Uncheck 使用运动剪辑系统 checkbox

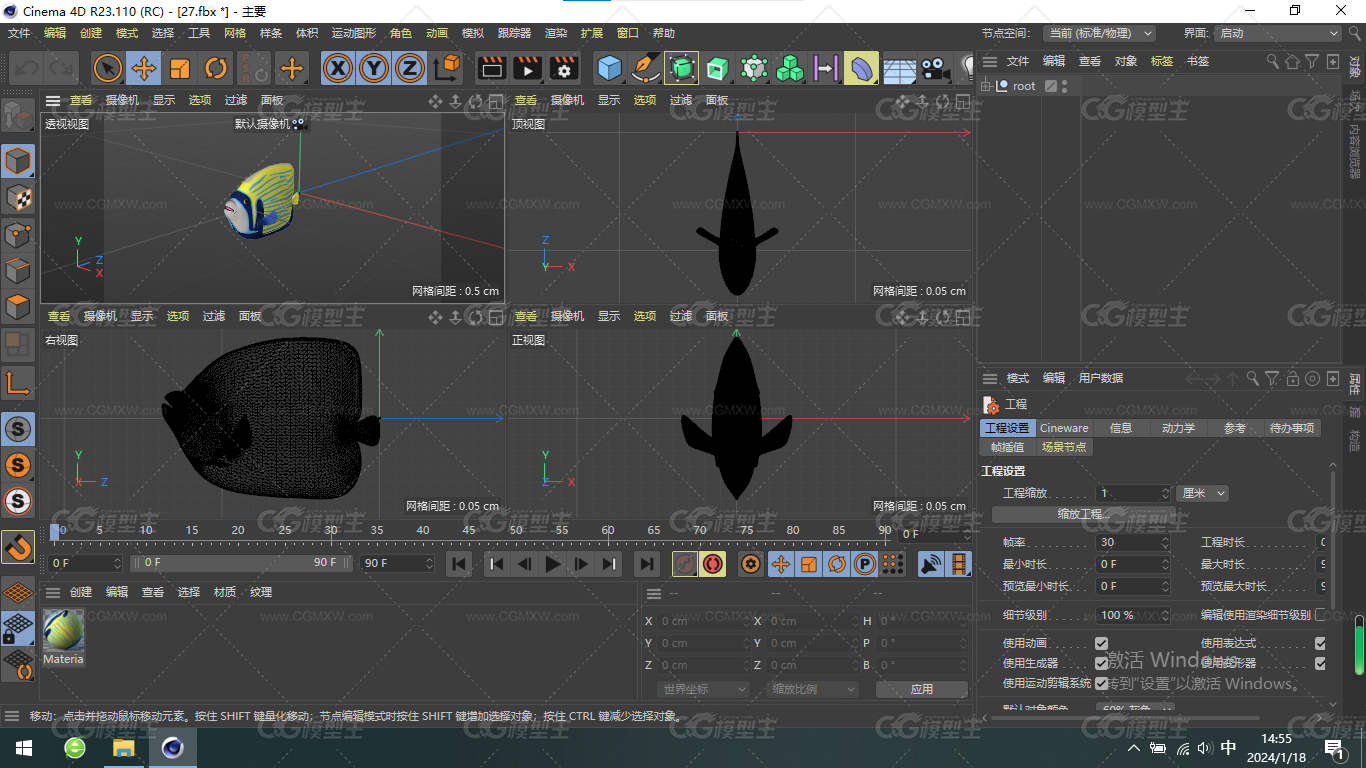pos(1101,683)
